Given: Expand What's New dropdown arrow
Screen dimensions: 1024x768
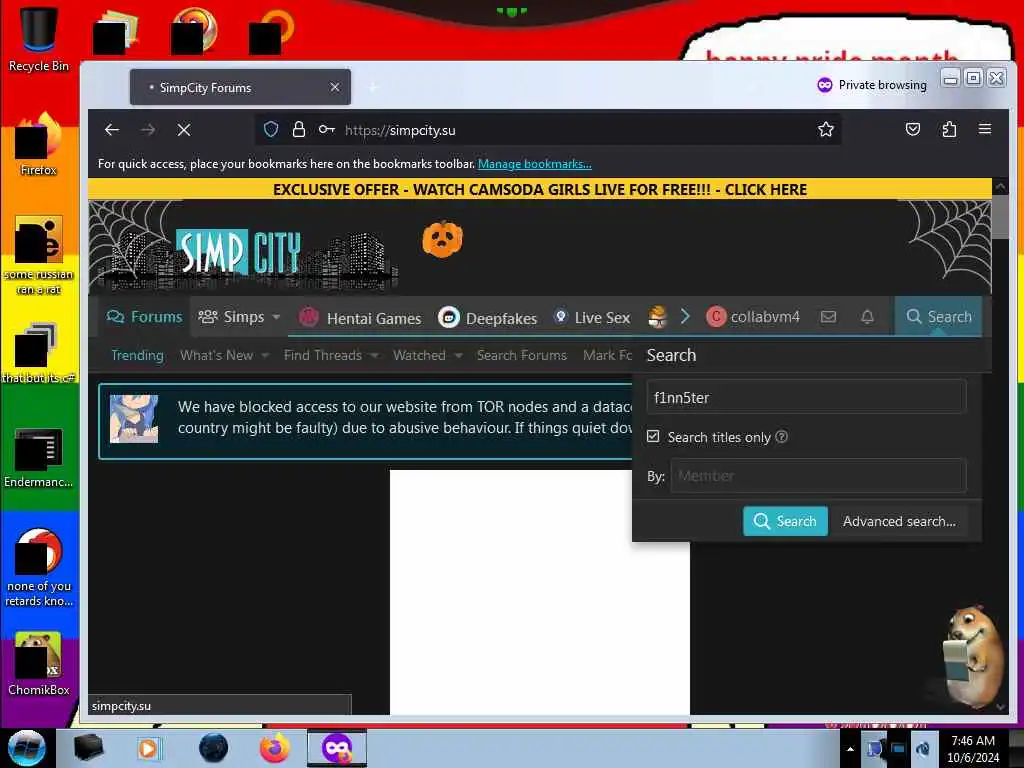Looking at the screenshot, I should [265, 355].
